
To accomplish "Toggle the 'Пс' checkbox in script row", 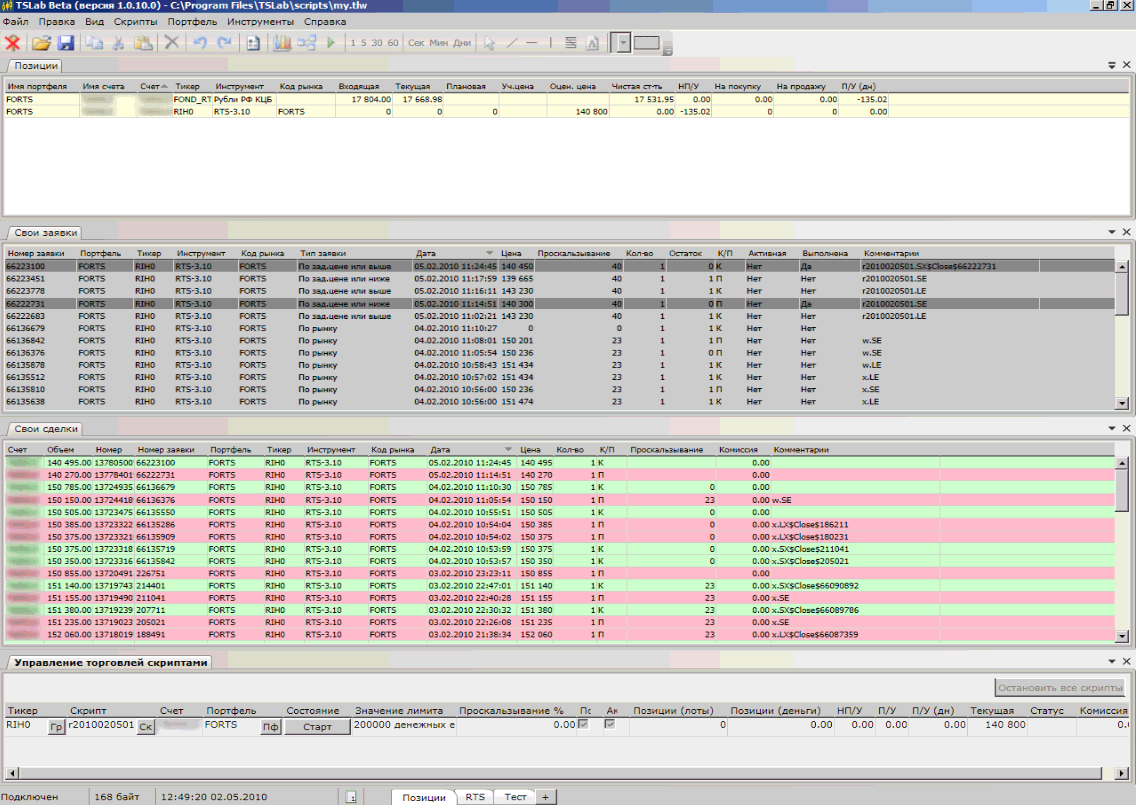I will coord(584,724).
